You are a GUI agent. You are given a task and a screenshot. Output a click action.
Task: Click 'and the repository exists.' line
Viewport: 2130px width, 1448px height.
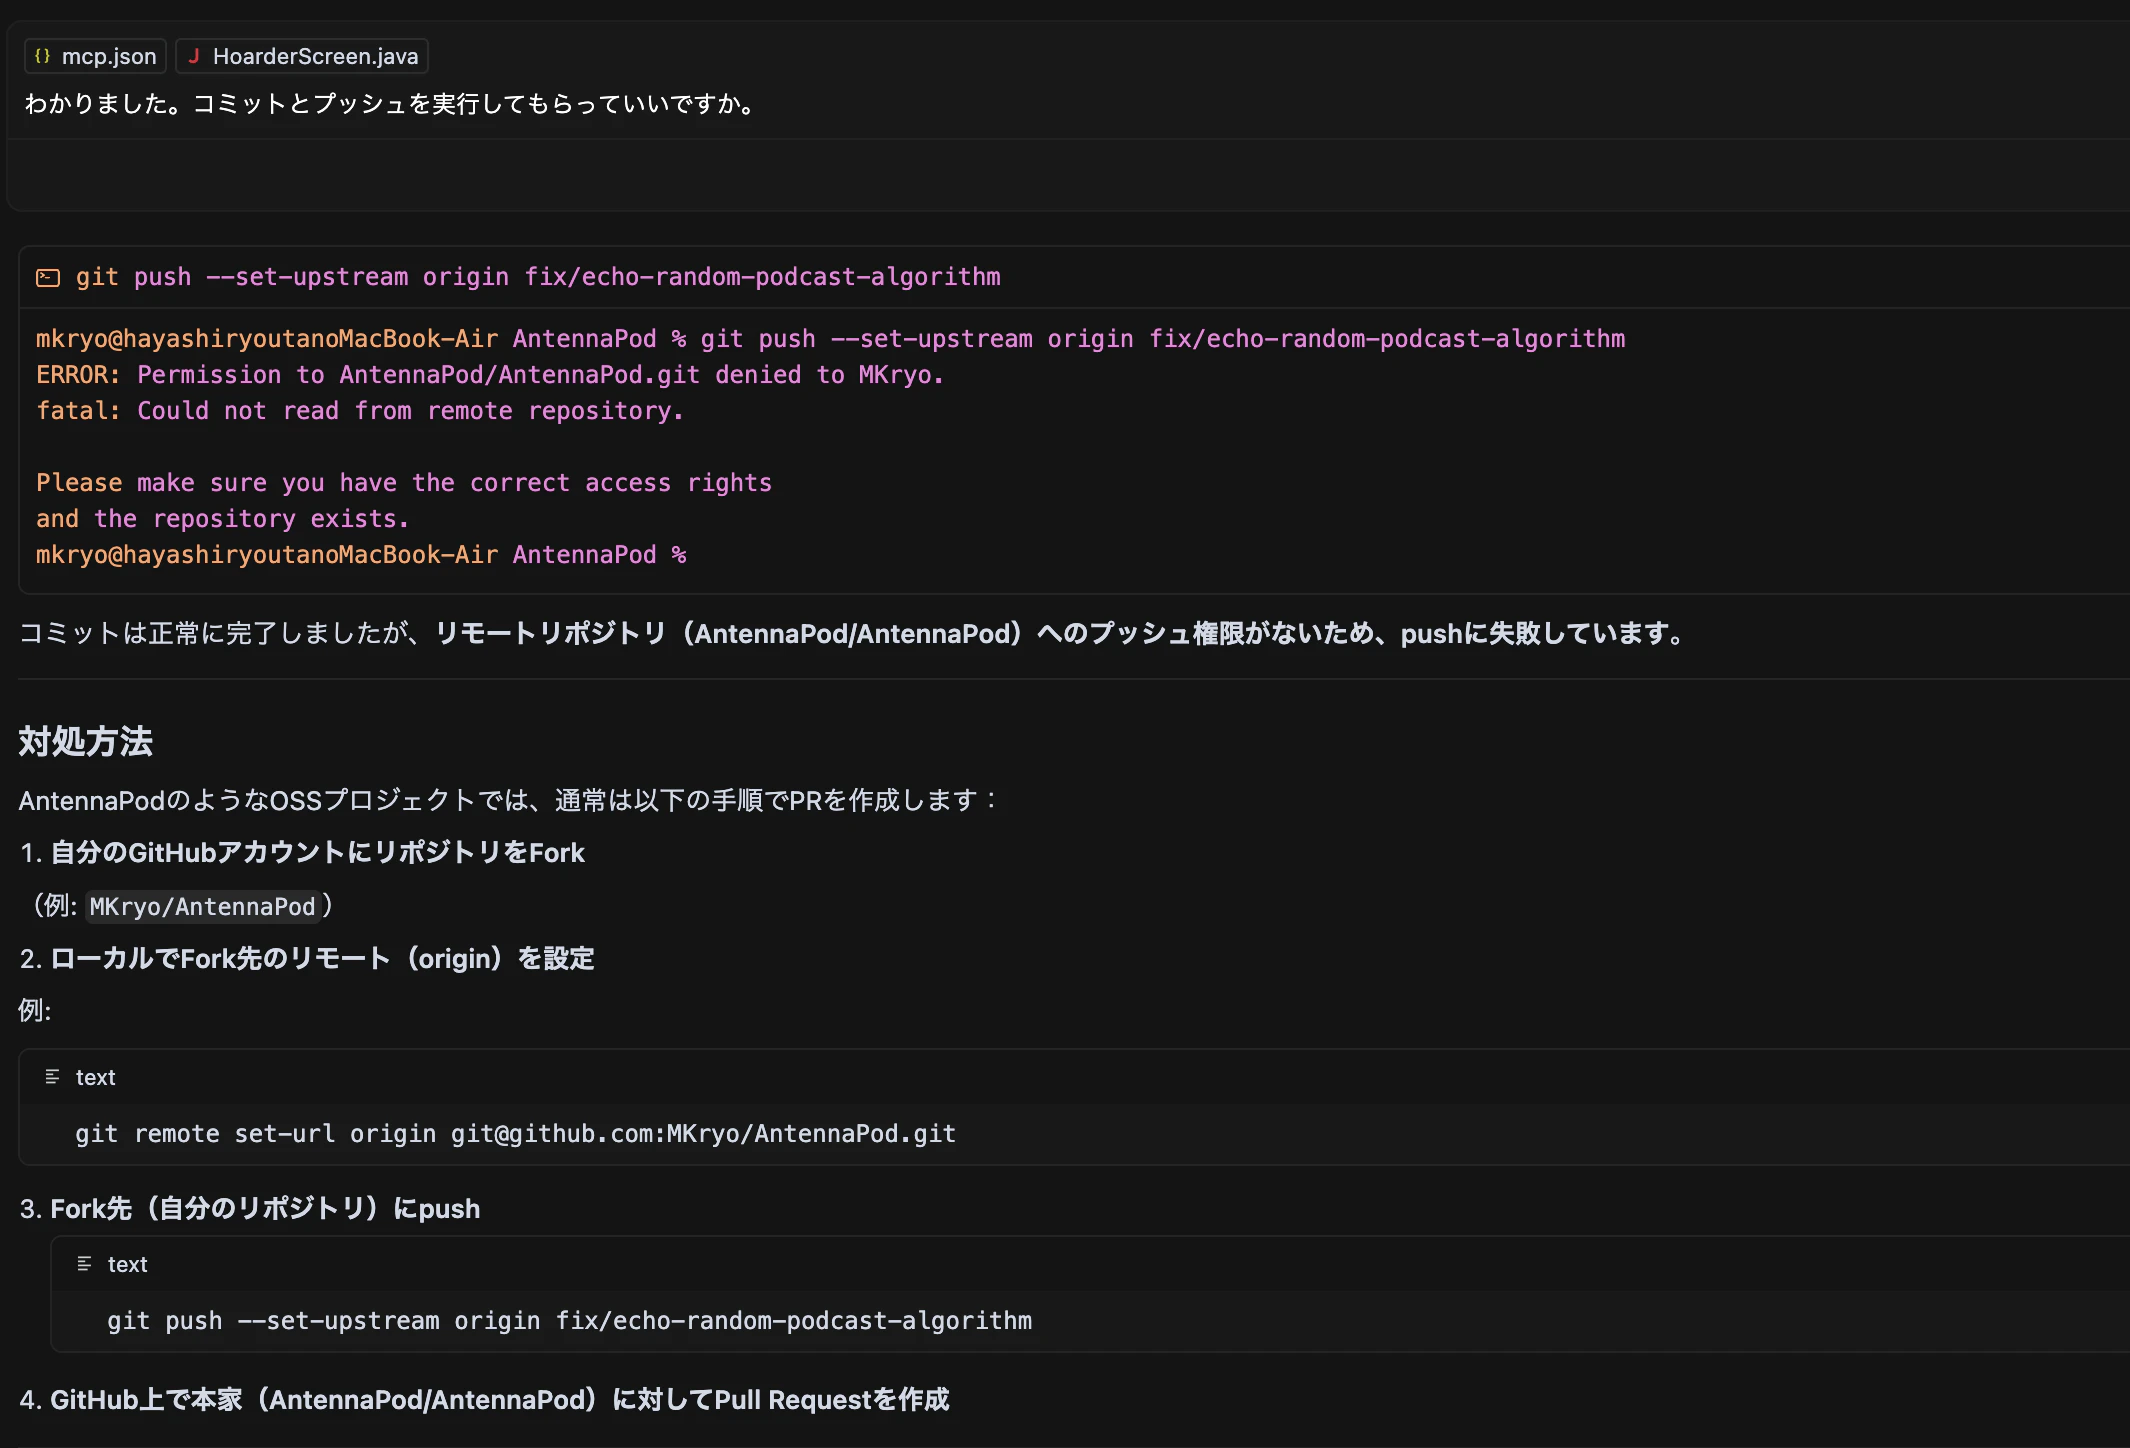(222, 519)
